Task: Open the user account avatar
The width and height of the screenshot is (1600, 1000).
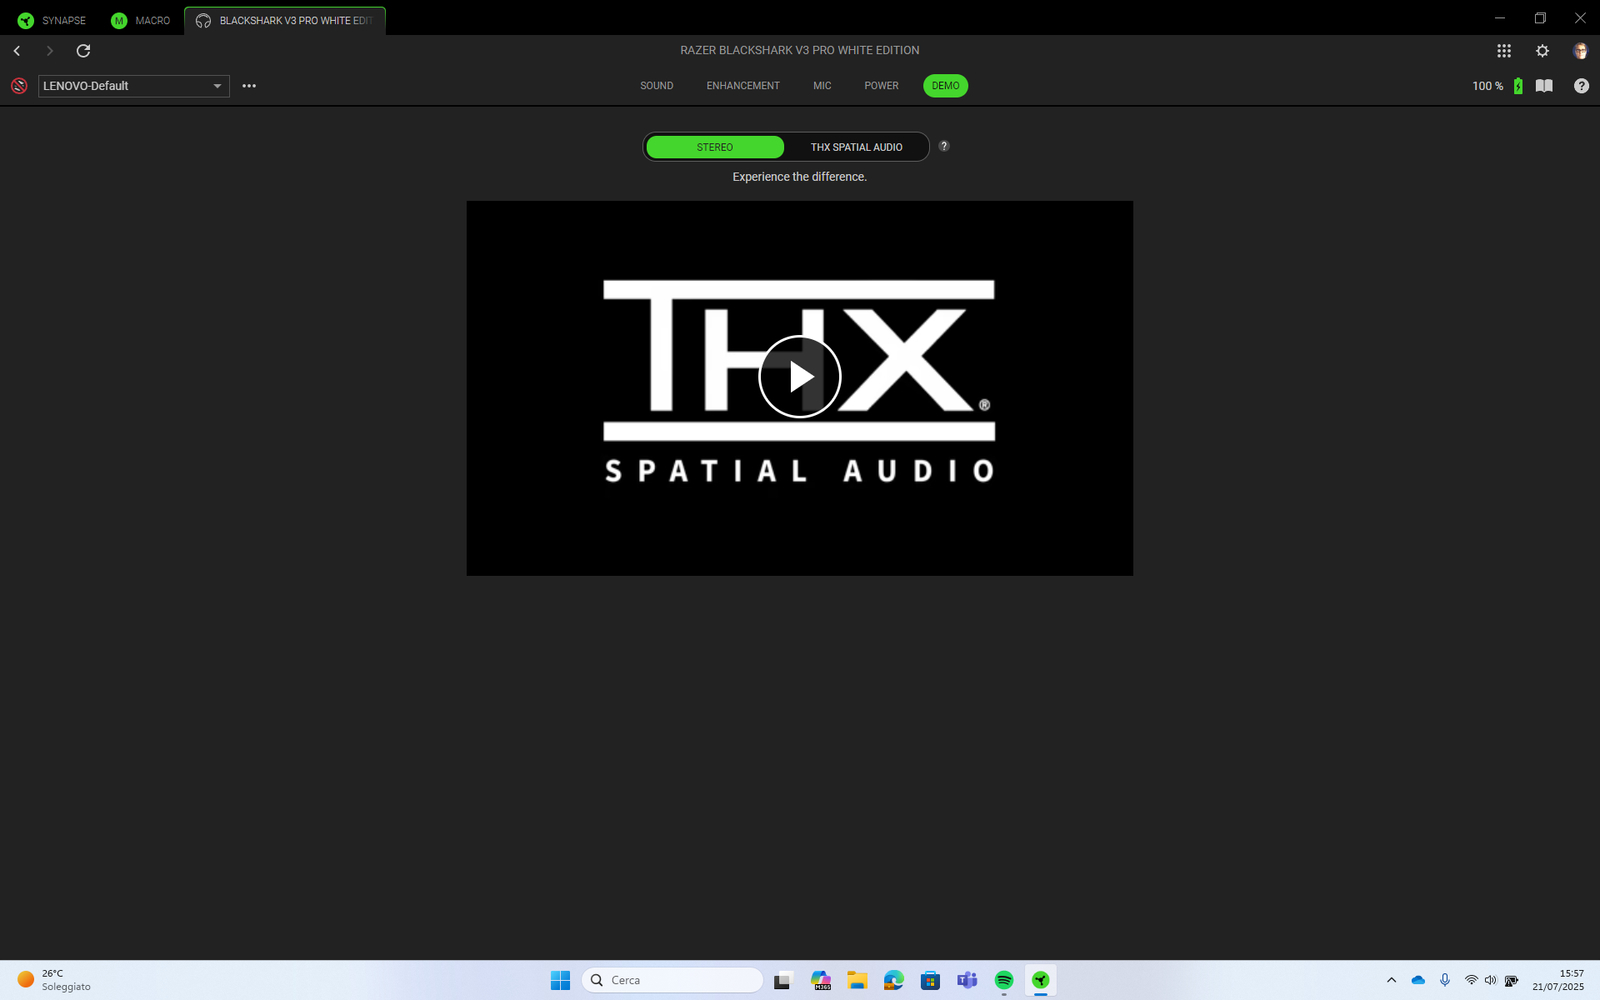Action: click(1580, 50)
